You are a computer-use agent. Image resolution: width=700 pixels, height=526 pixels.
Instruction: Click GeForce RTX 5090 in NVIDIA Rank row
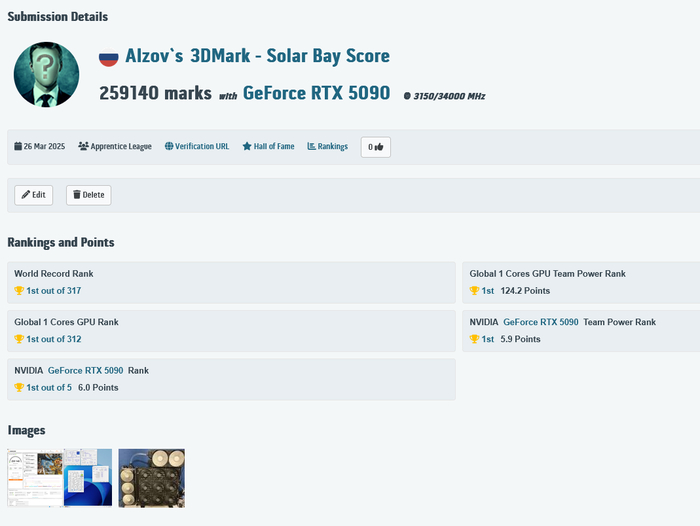click(85, 370)
